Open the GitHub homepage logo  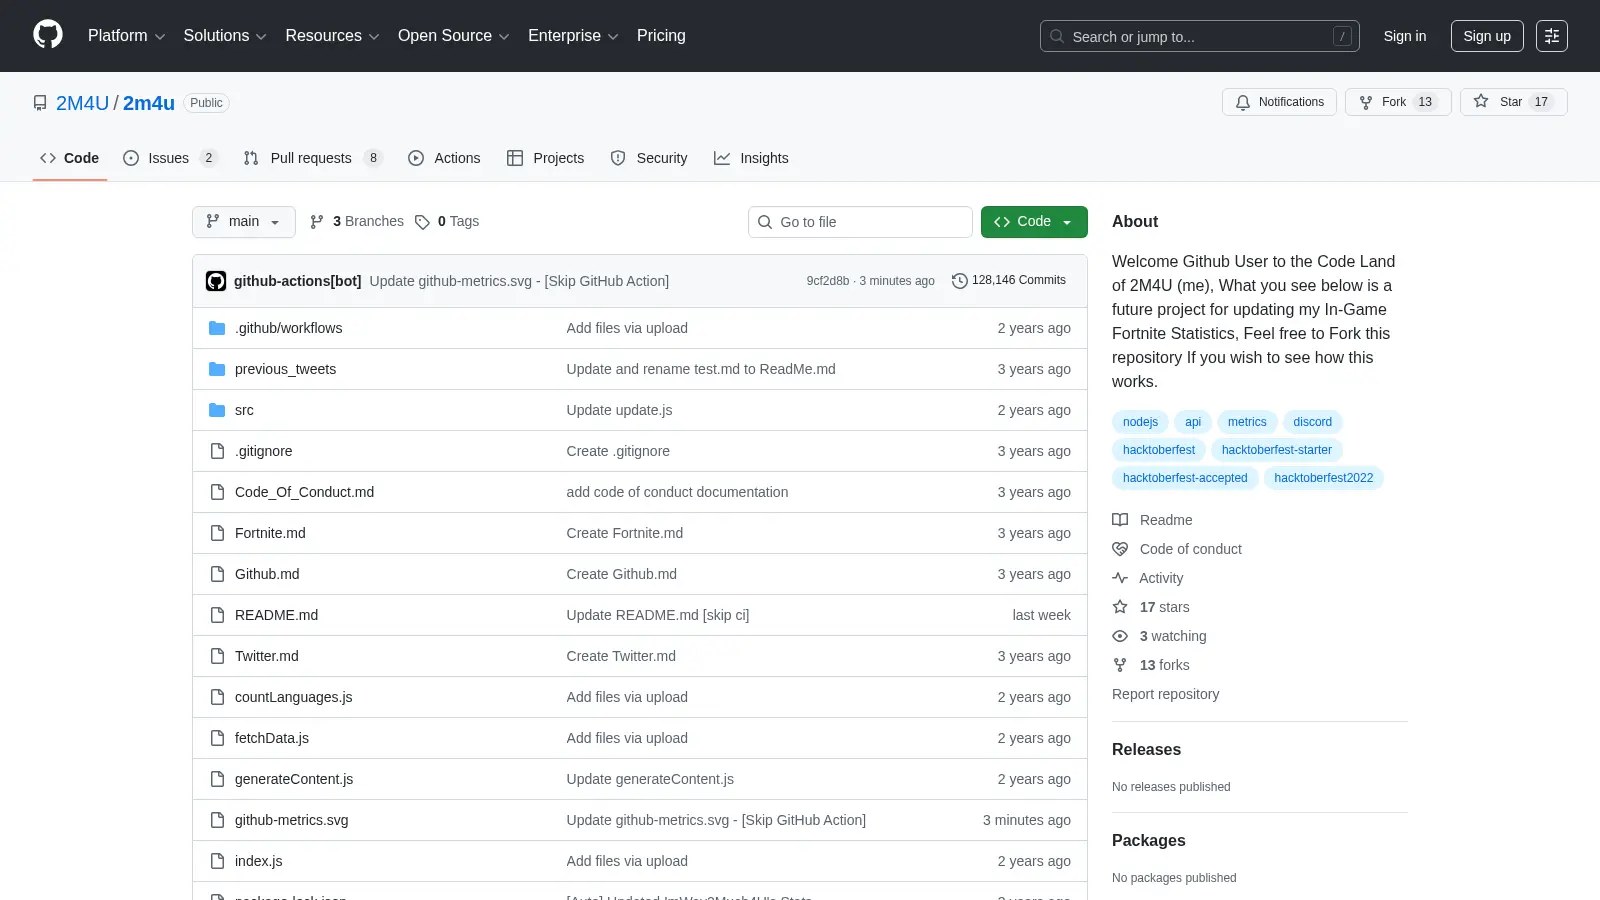48,35
